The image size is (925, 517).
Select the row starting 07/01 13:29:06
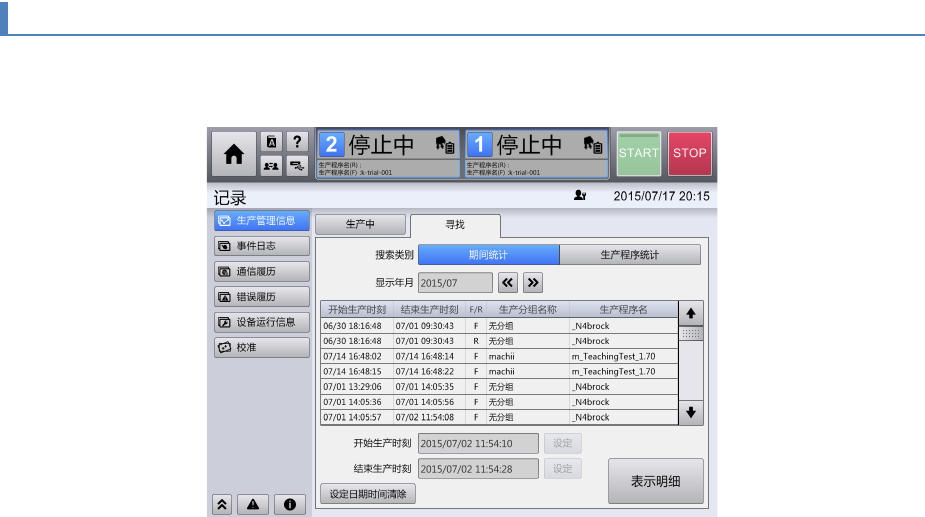tap(500, 387)
